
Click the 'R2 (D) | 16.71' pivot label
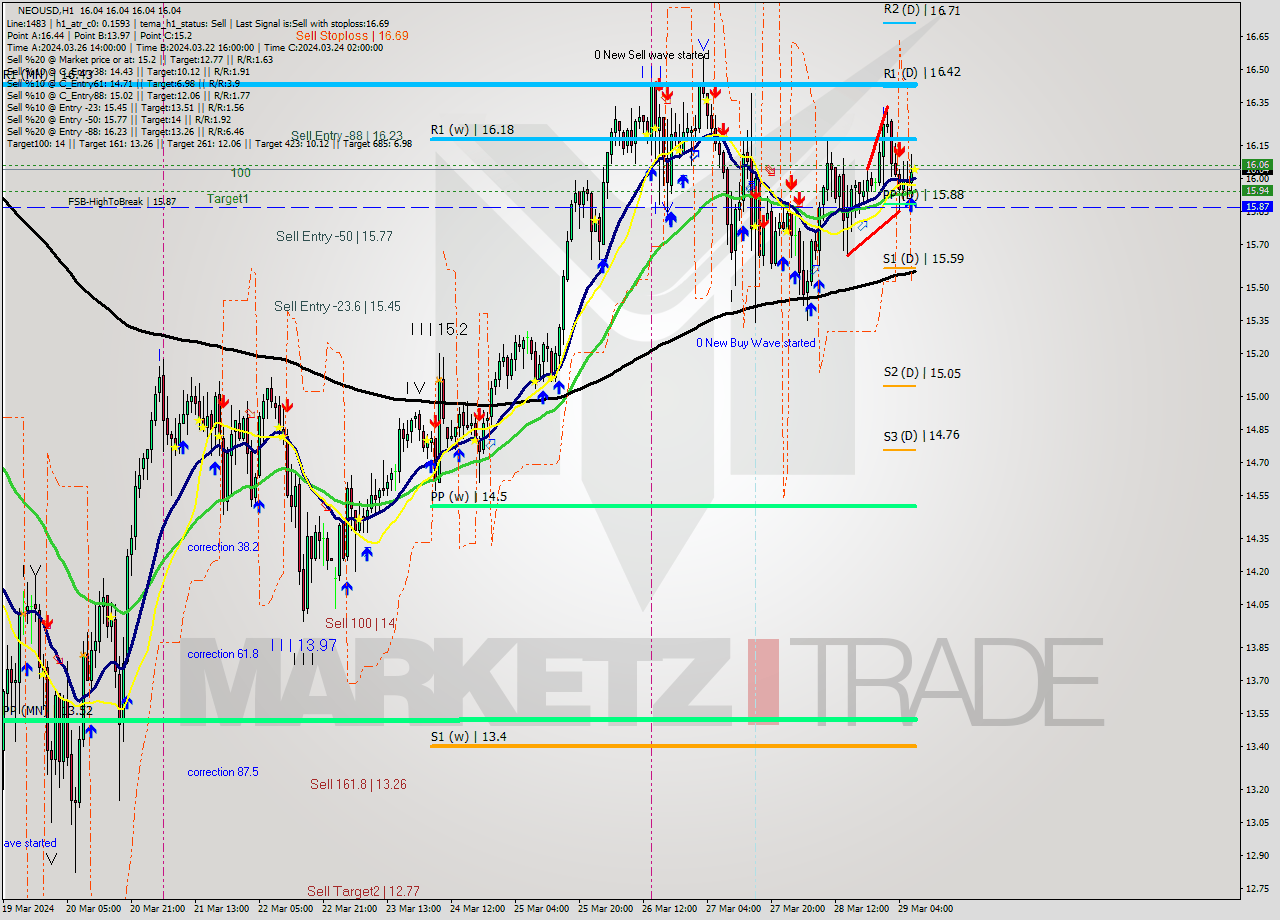pyautogui.click(x=922, y=10)
